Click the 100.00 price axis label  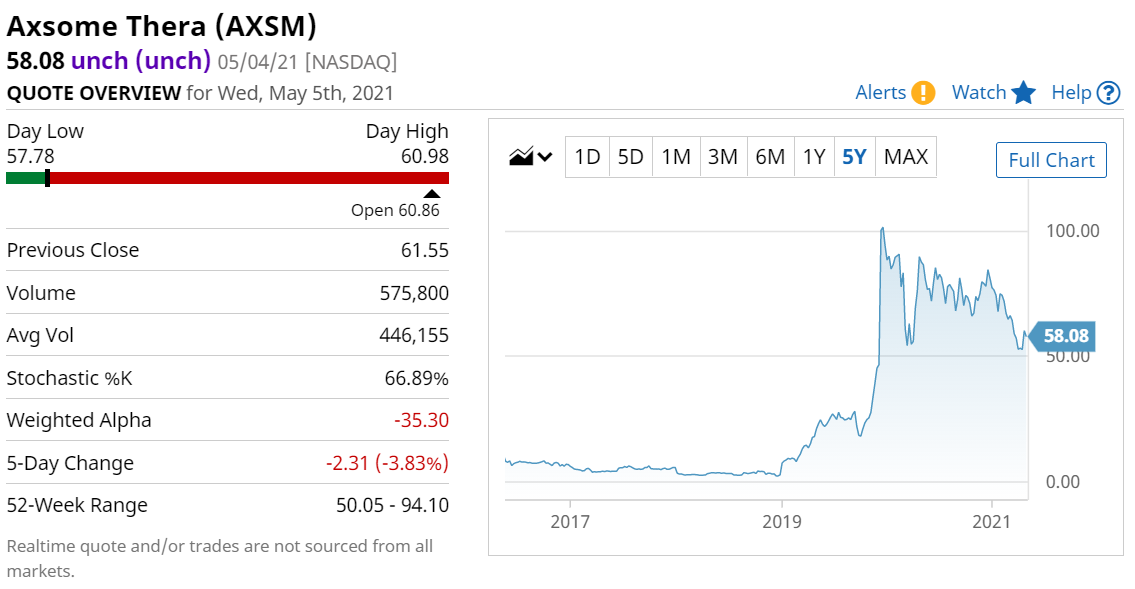(1073, 231)
